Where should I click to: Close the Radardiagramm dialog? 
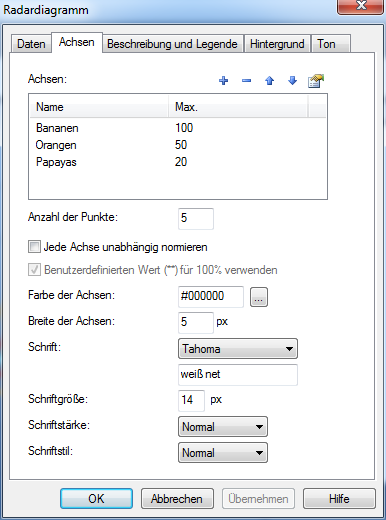click(x=361, y=6)
